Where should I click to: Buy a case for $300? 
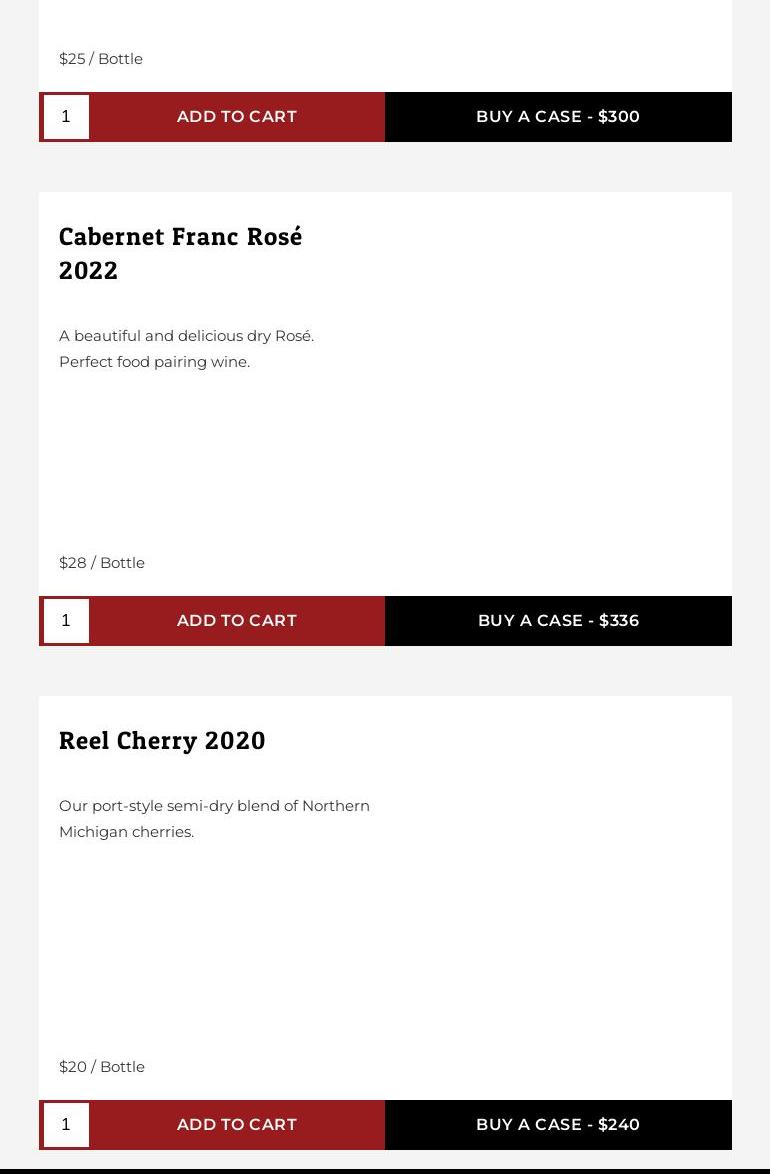tap(558, 117)
